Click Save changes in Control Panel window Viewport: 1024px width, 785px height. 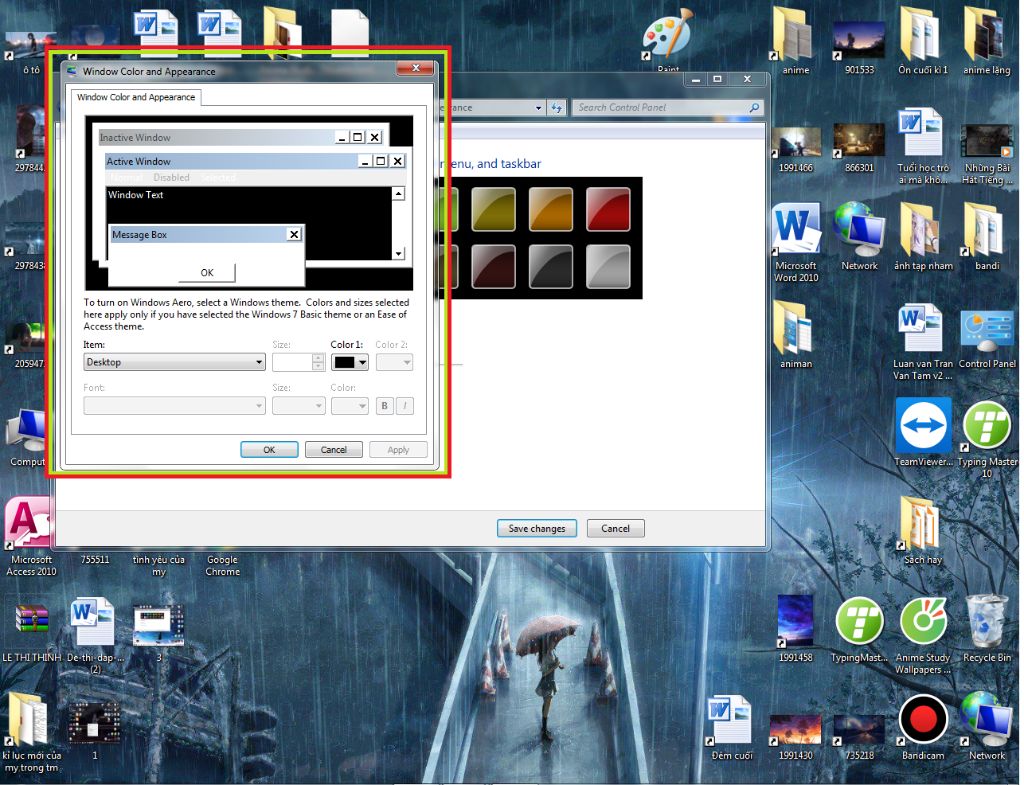(x=537, y=528)
